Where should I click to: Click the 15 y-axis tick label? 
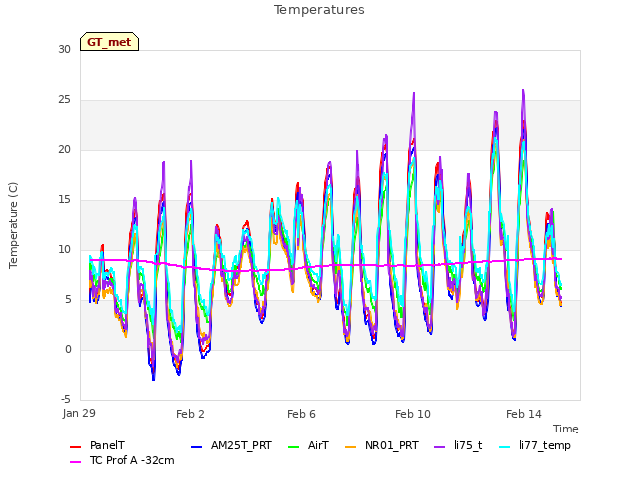(x=64, y=200)
